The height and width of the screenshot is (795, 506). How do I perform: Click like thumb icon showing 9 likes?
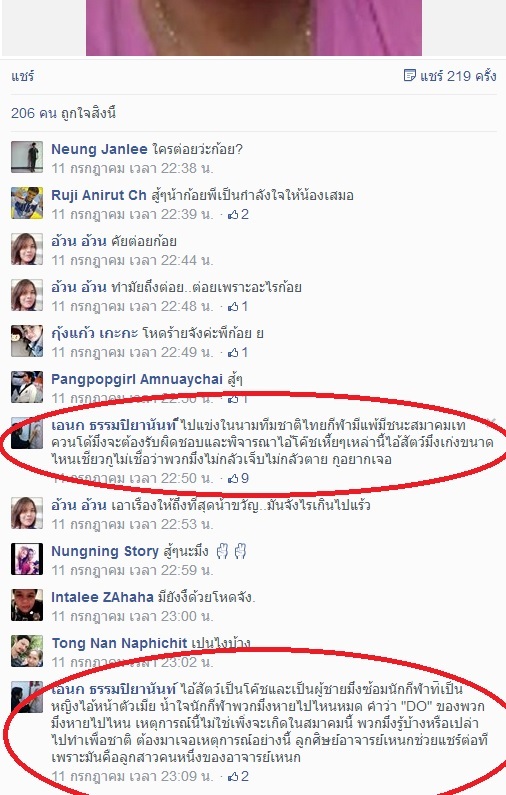(x=233, y=479)
